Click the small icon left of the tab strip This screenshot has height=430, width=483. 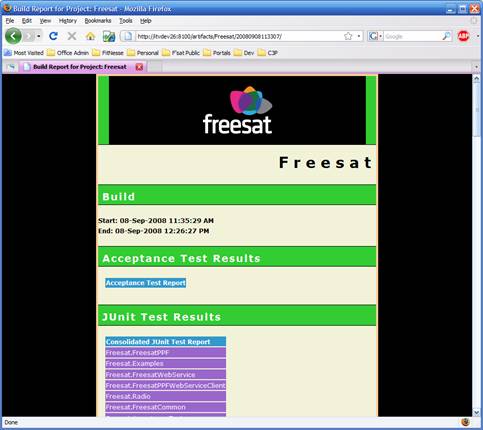point(11,67)
